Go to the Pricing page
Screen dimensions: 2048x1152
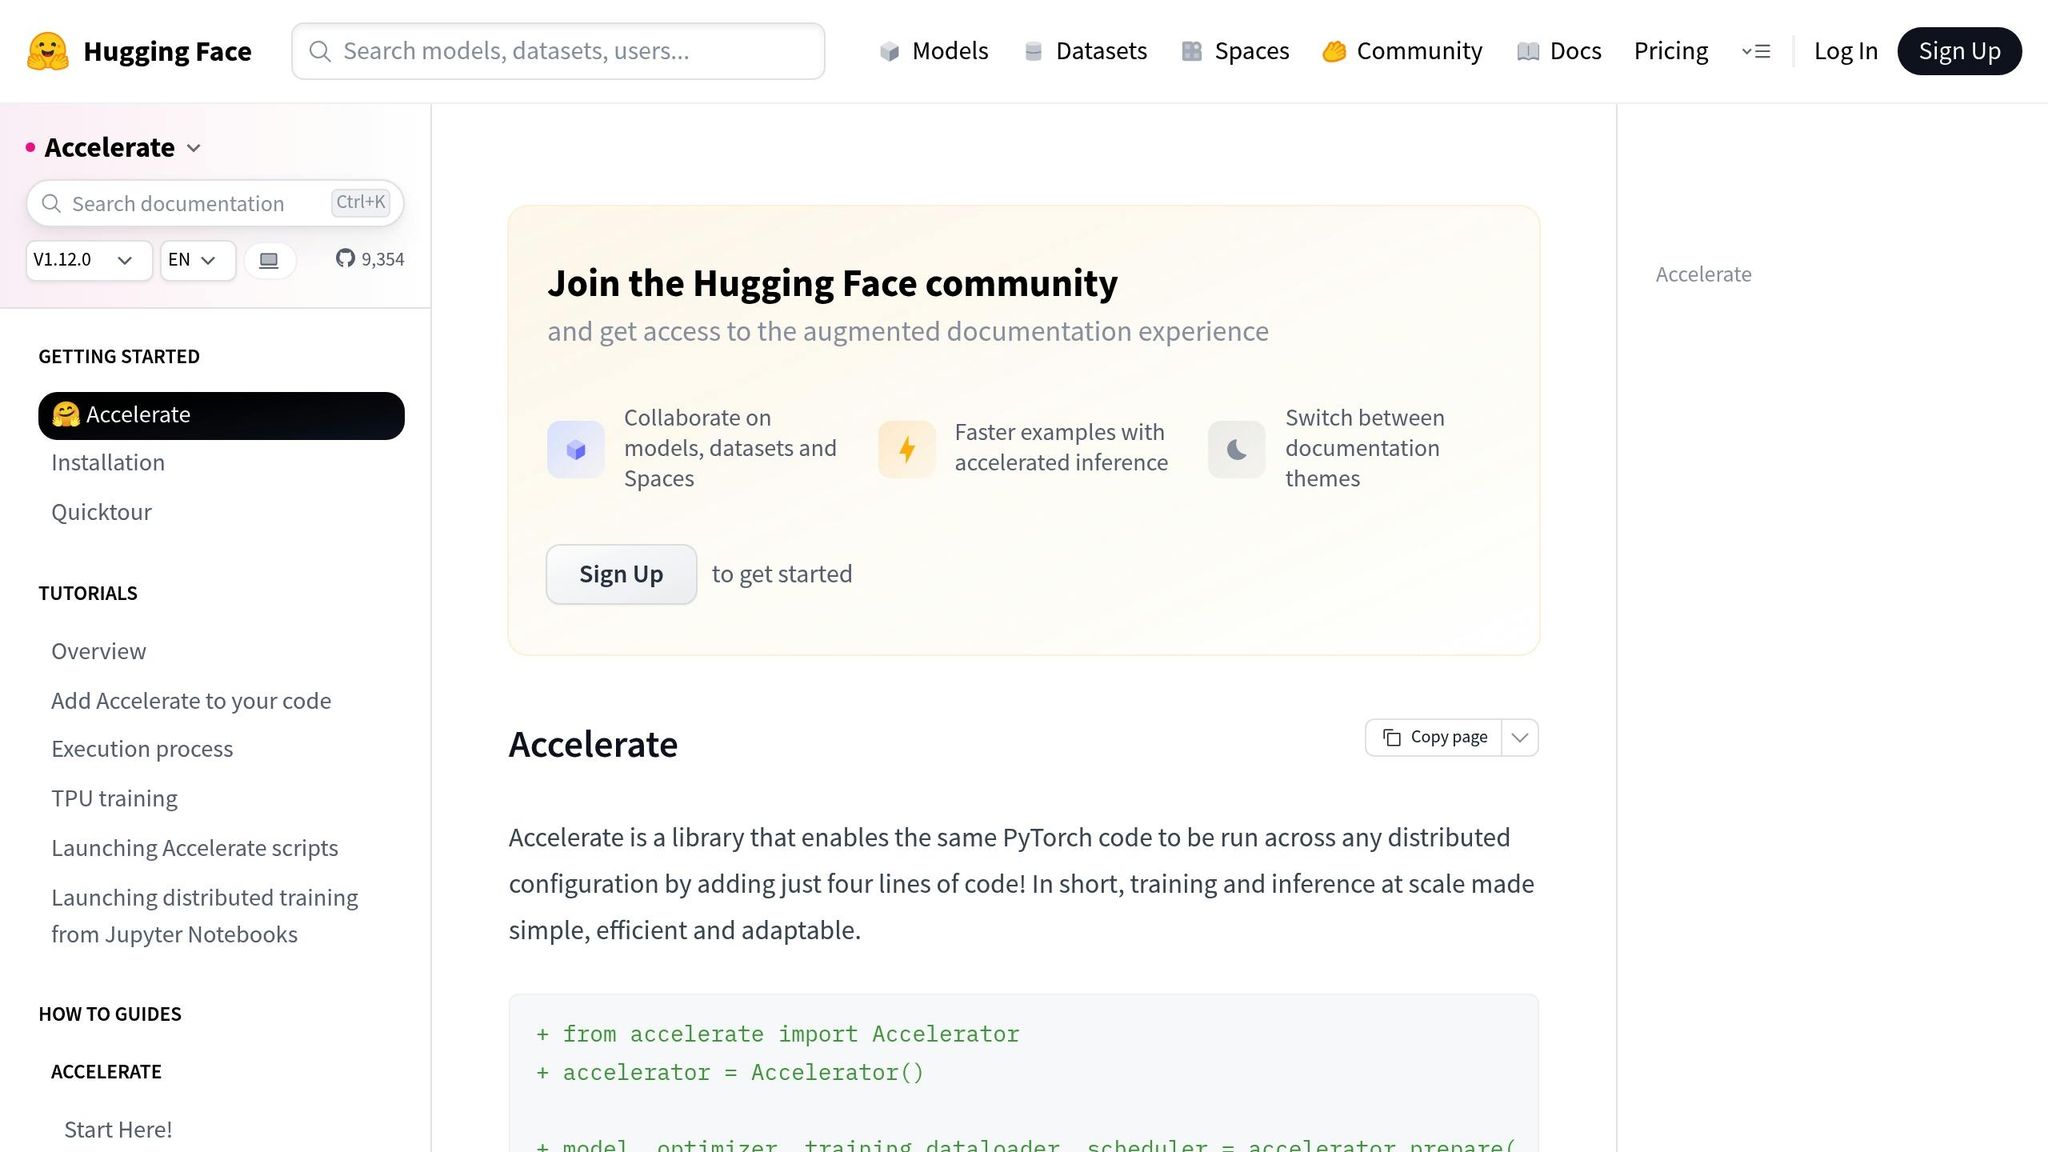(1670, 51)
